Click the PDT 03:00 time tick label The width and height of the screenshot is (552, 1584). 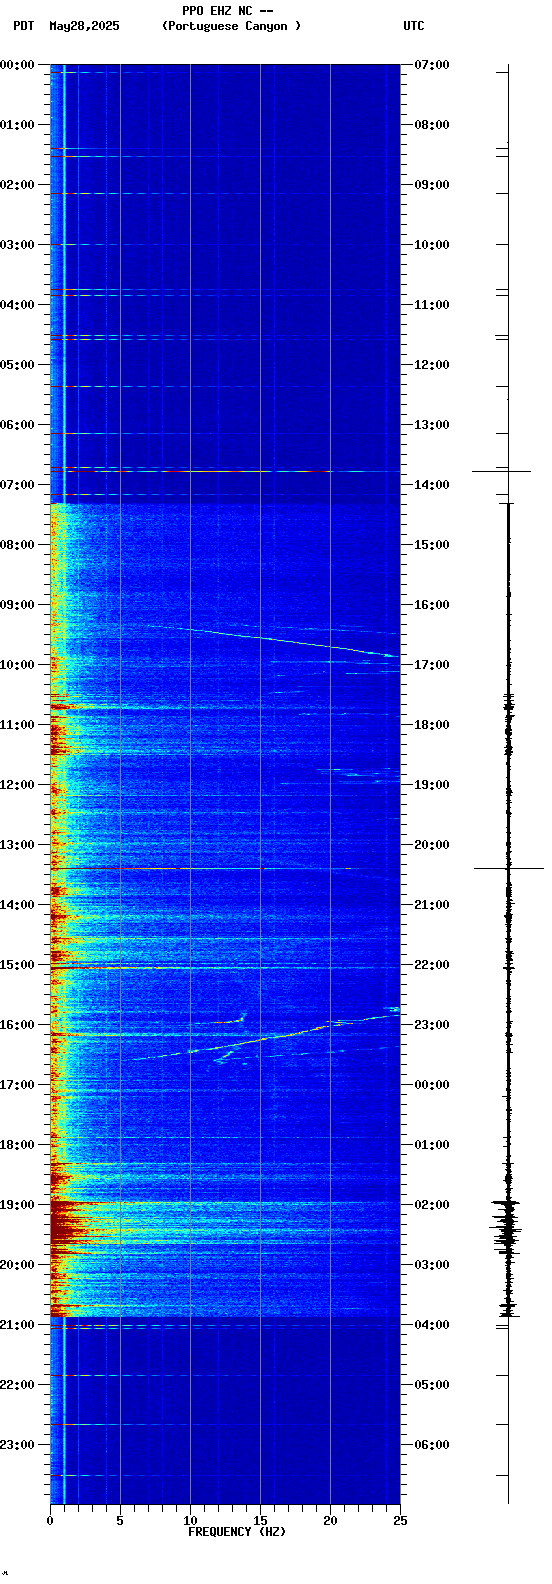[18, 245]
